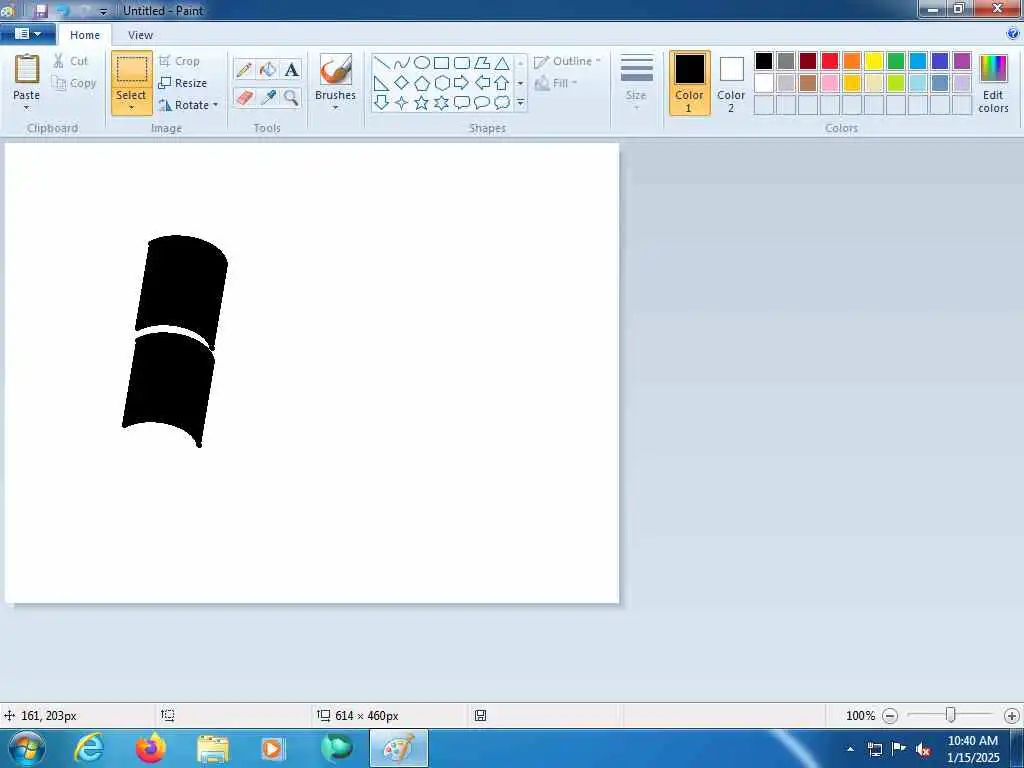Show next row of the Shapes gallery

(x=520, y=83)
